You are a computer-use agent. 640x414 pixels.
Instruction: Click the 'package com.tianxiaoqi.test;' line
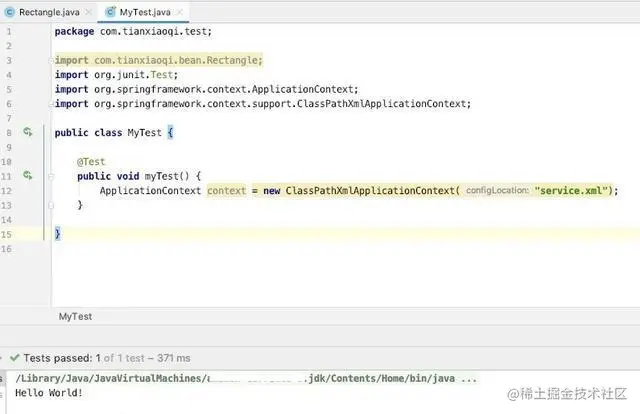(x=133, y=31)
